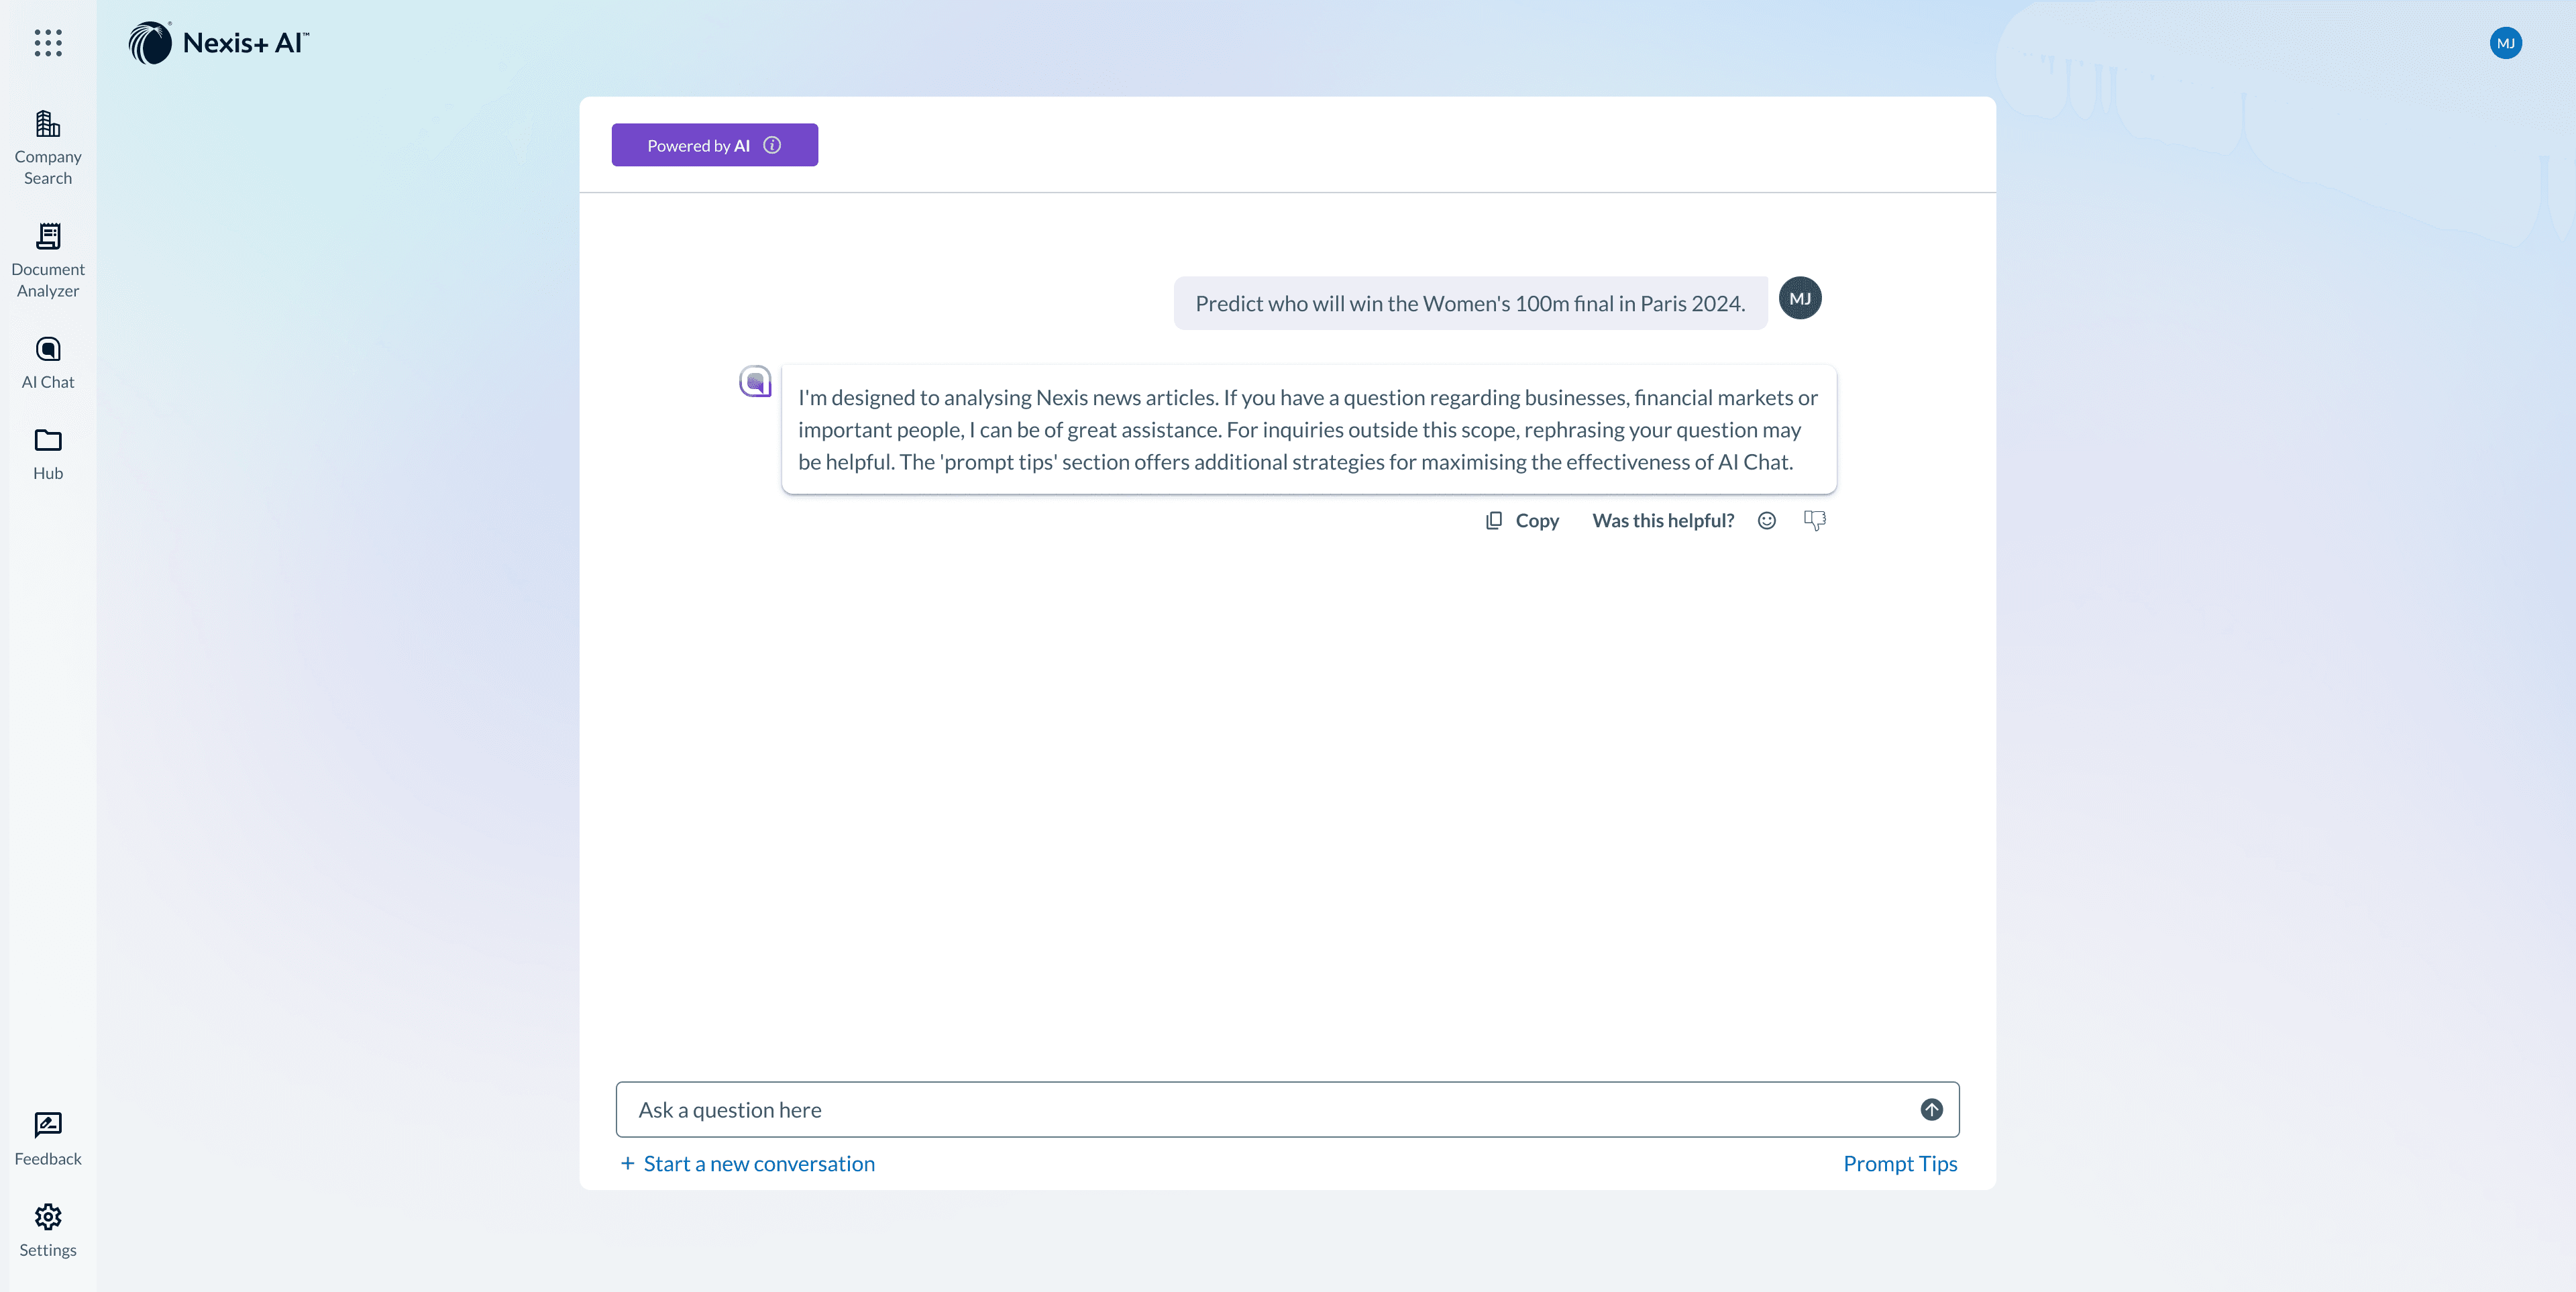2576x1292 pixels.
Task: Open Settings gear in sidebar
Action: pyautogui.click(x=48, y=1230)
